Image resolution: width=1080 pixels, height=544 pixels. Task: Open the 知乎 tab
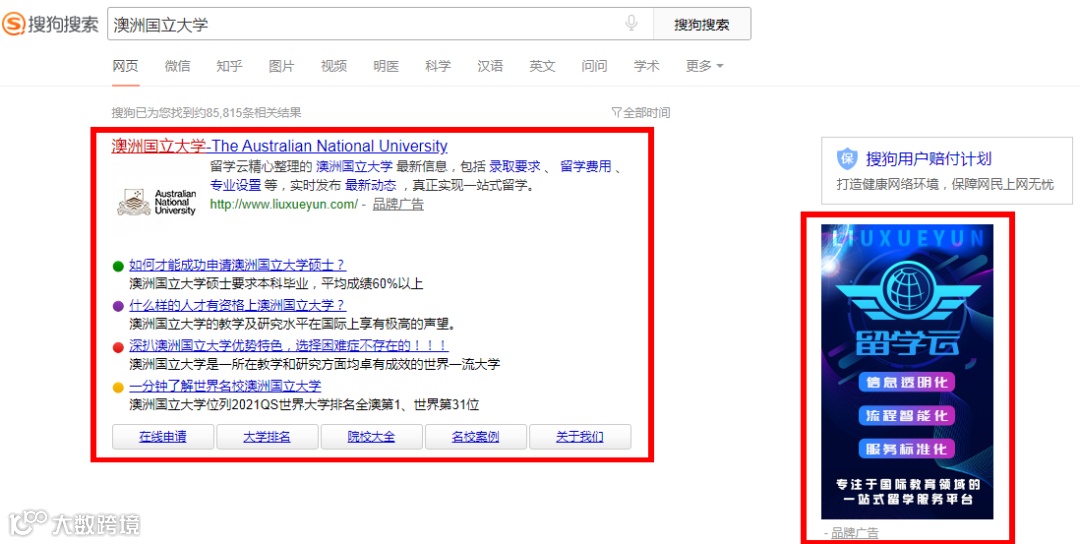click(229, 66)
